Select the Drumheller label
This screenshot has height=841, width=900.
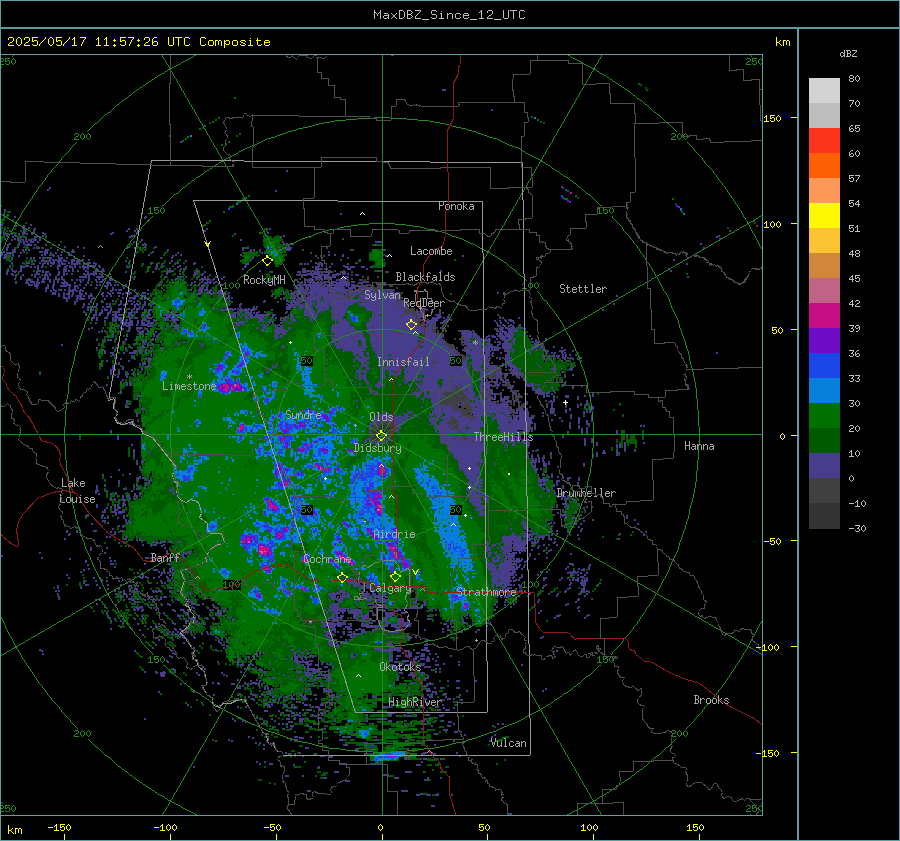586,493
